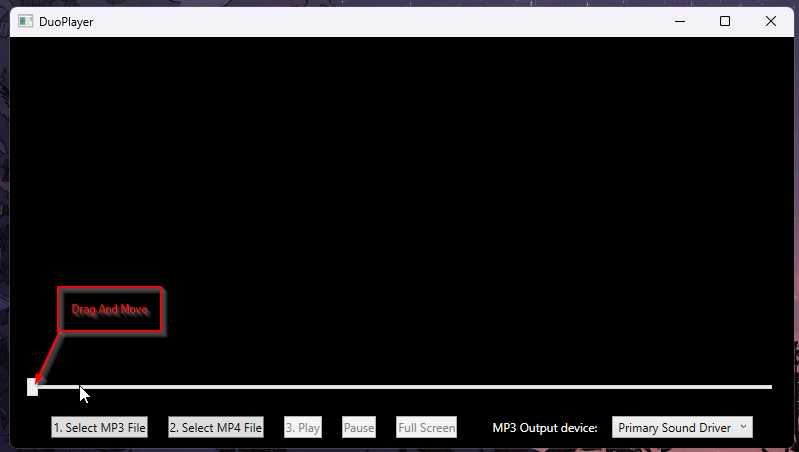799x452 pixels.
Task: Click the MP3 Output device label
Action: pos(545,428)
